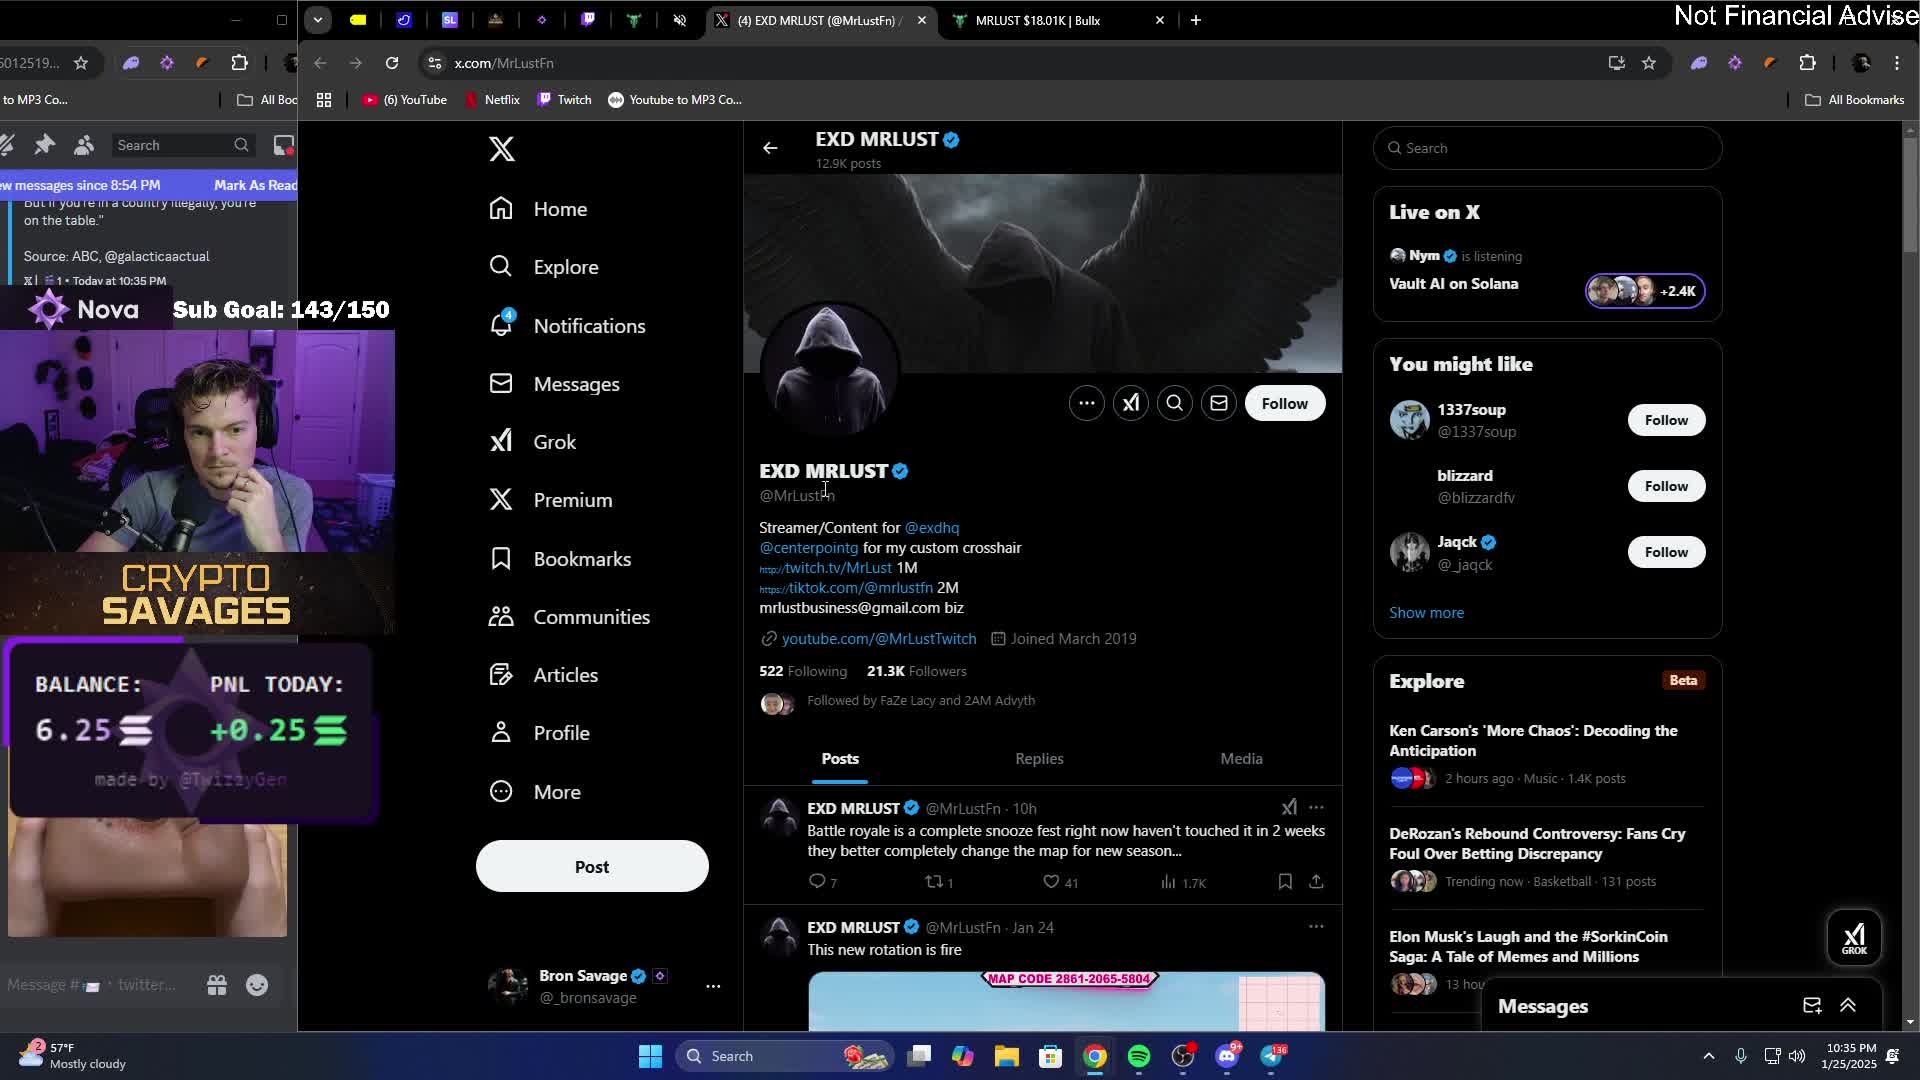Bookmark the Battle royale post
Viewport: 1920px width, 1080px height.
click(1285, 882)
